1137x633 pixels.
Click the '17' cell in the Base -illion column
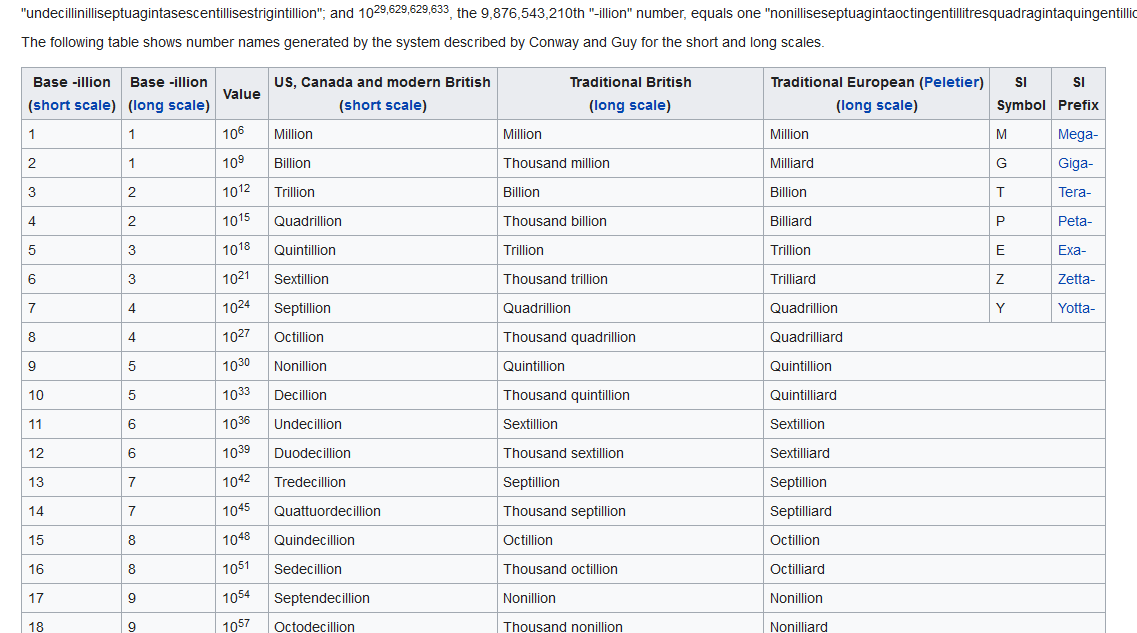point(72,598)
